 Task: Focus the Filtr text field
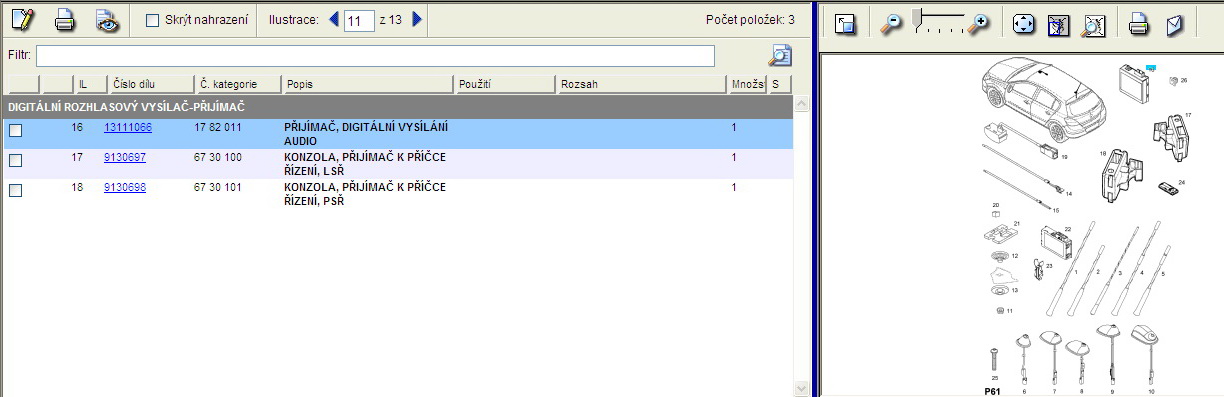tap(375, 55)
